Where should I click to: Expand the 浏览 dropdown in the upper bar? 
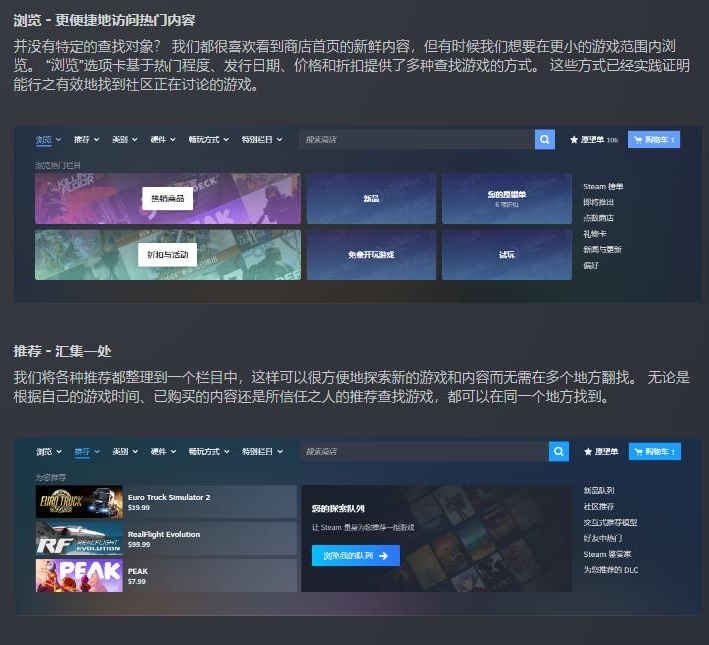(x=48, y=140)
